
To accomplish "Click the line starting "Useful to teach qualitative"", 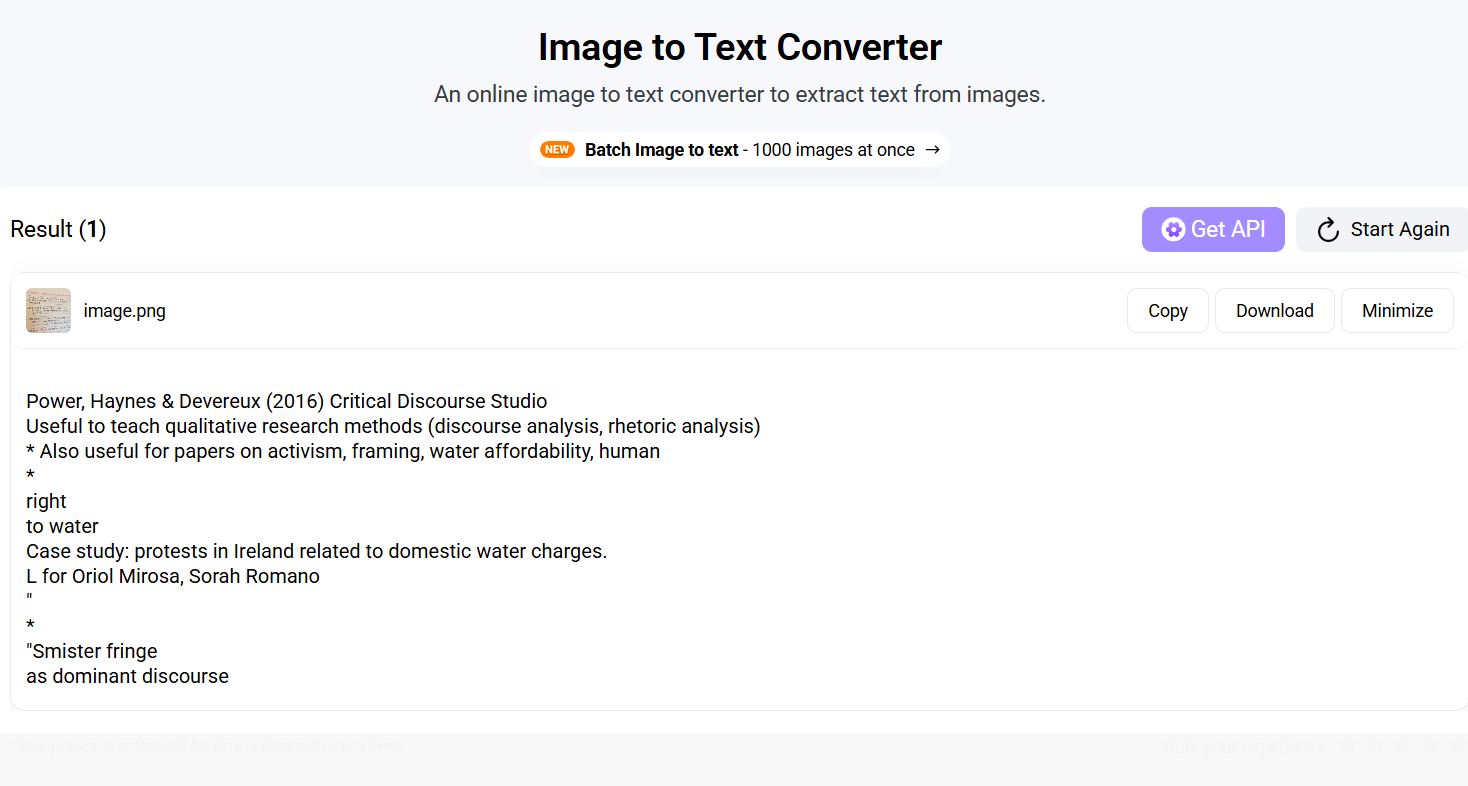I will point(393,426).
